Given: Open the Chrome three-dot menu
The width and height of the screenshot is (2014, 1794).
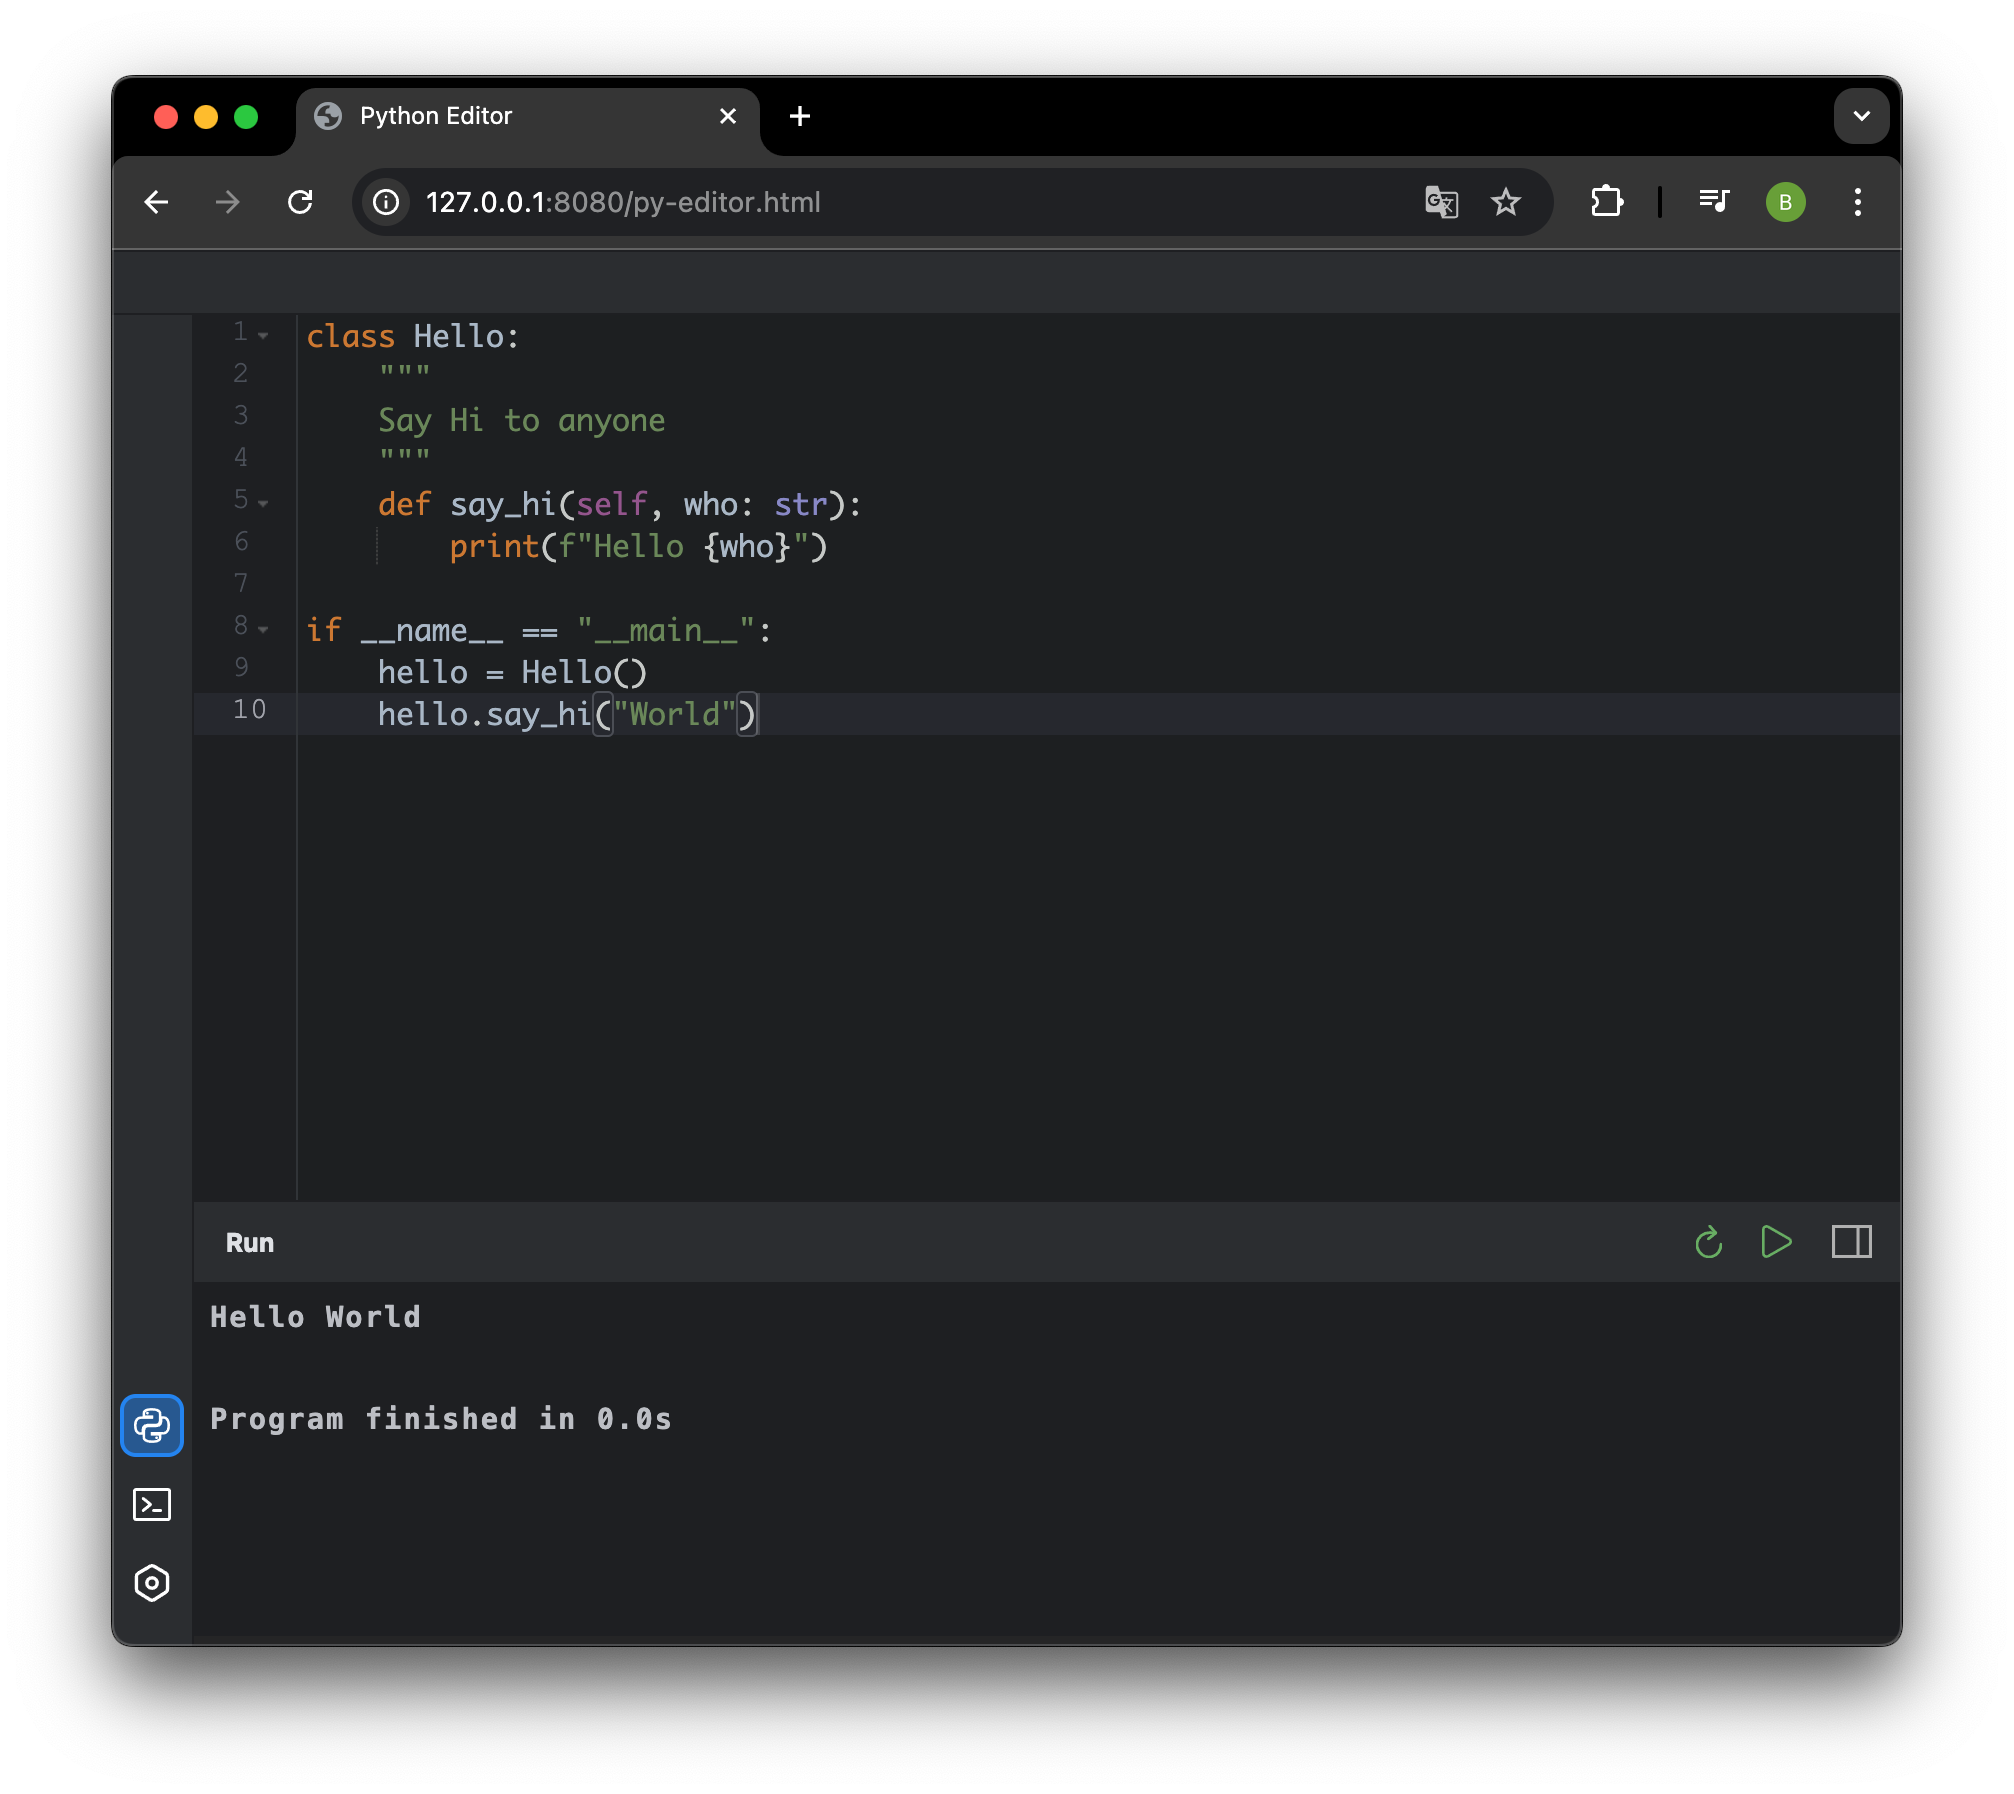Looking at the screenshot, I should [x=1858, y=202].
